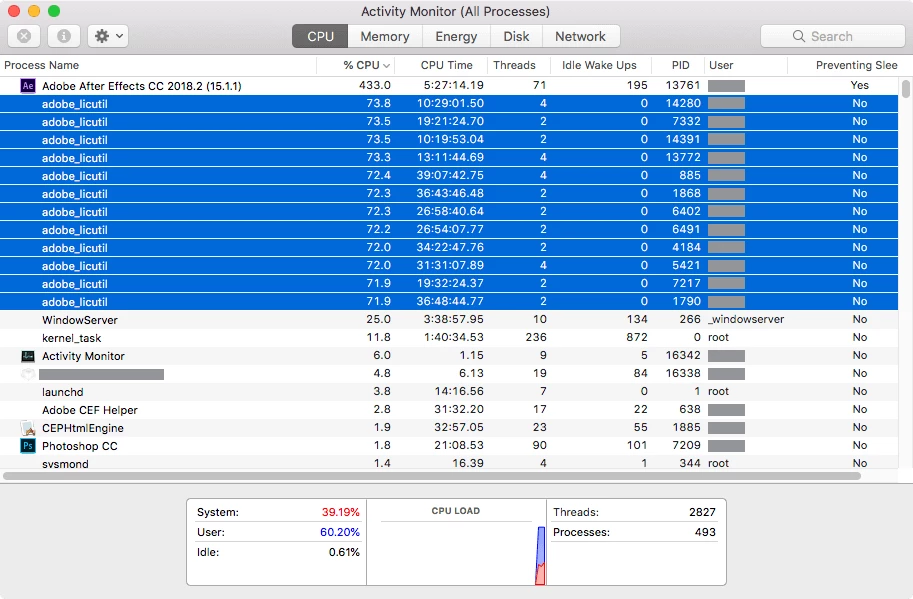Select the sysmond process row
The image size is (913, 599).
449,463
